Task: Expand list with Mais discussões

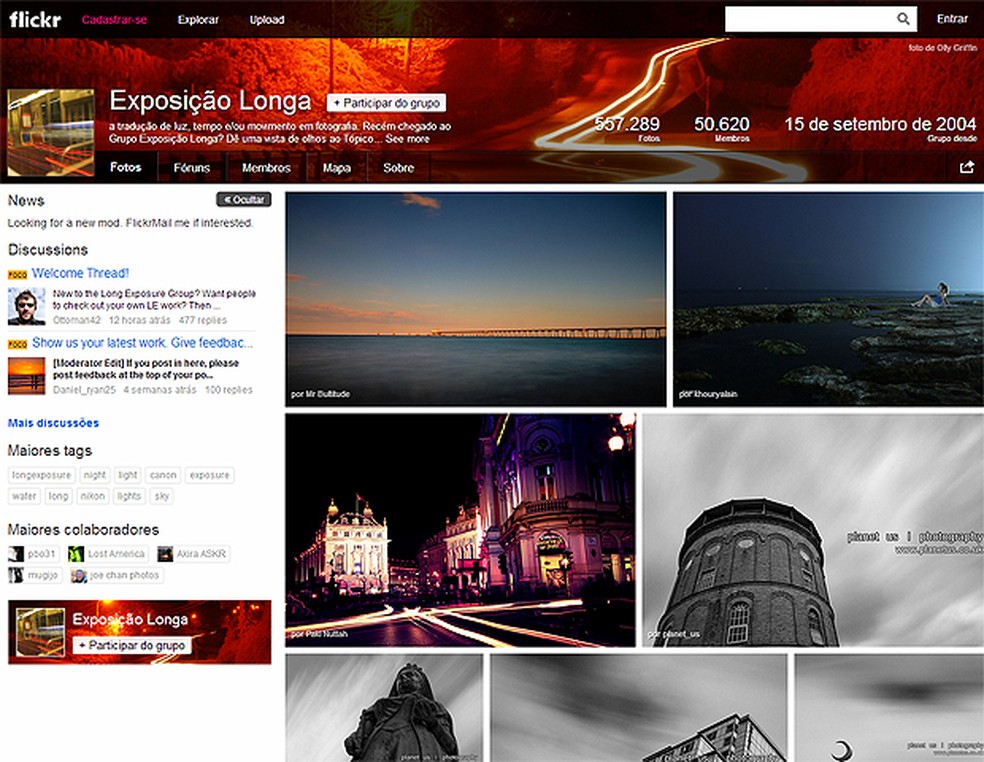Action: coord(53,423)
